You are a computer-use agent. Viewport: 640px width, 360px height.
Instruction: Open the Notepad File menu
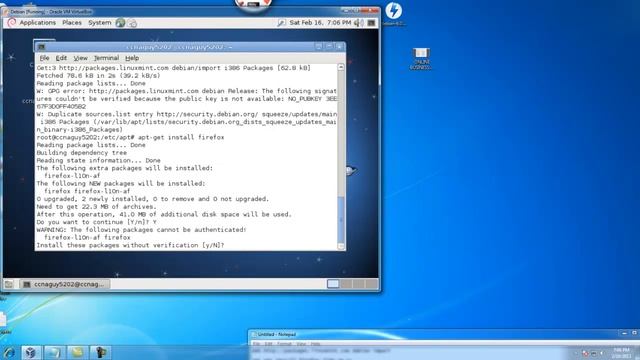click(256, 344)
